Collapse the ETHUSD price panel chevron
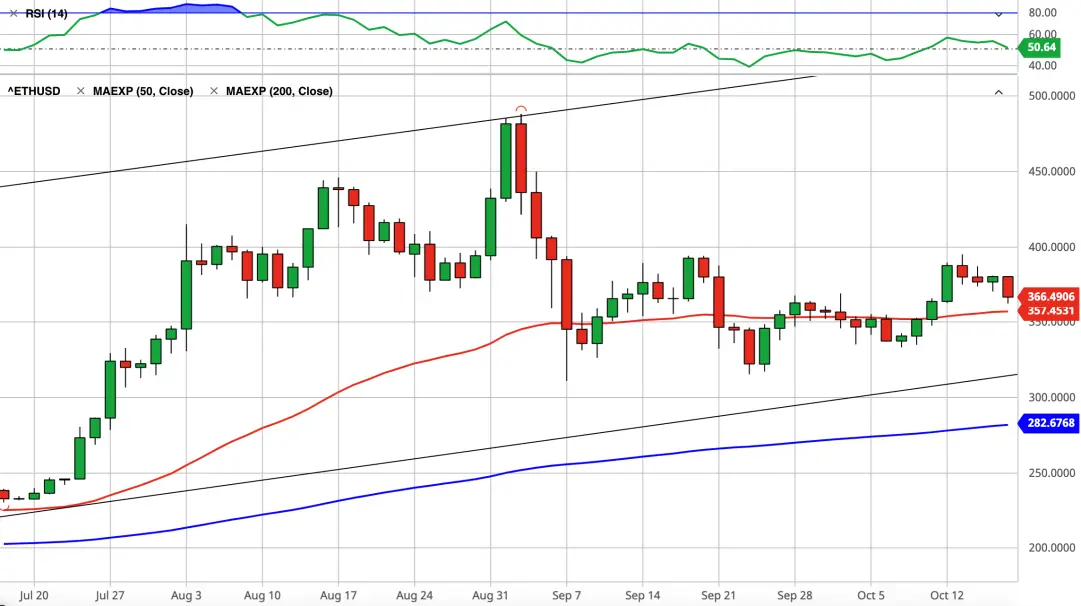Screen dimensions: 1081x606 pyautogui.click(x=999, y=92)
